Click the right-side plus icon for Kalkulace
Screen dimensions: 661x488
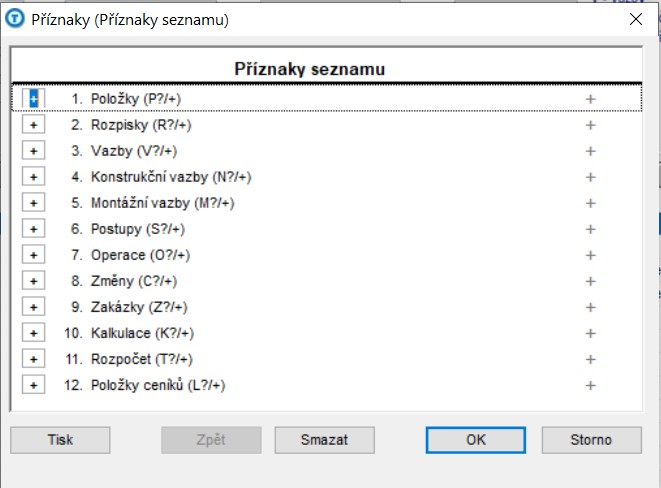tap(590, 333)
